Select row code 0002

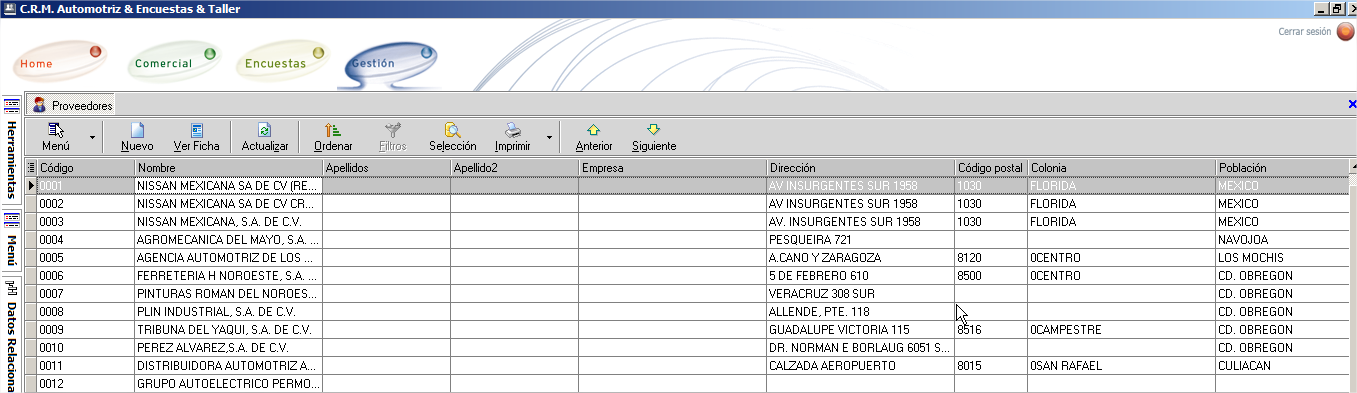(85, 203)
